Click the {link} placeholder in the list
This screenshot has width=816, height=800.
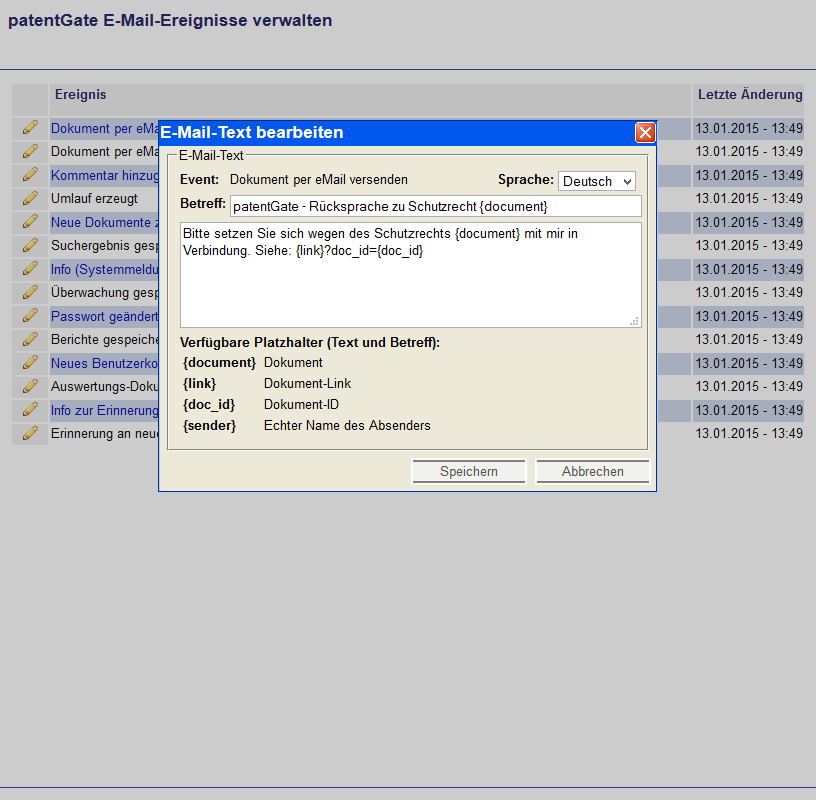(199, 384)
